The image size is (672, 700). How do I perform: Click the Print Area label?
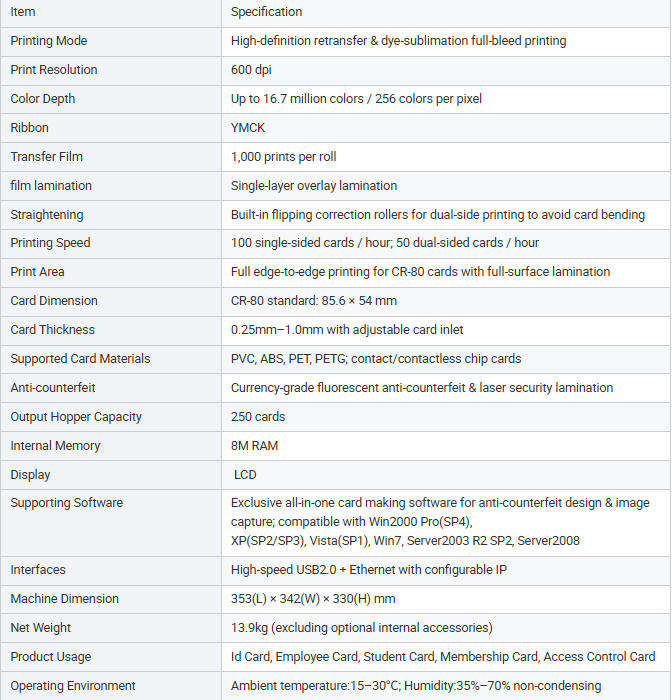point(38,272)
